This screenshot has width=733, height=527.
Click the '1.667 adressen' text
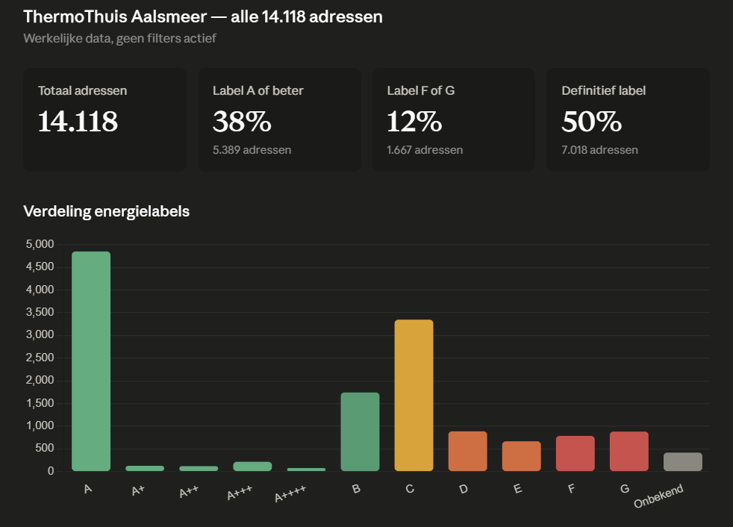click(x=425, y=150)
